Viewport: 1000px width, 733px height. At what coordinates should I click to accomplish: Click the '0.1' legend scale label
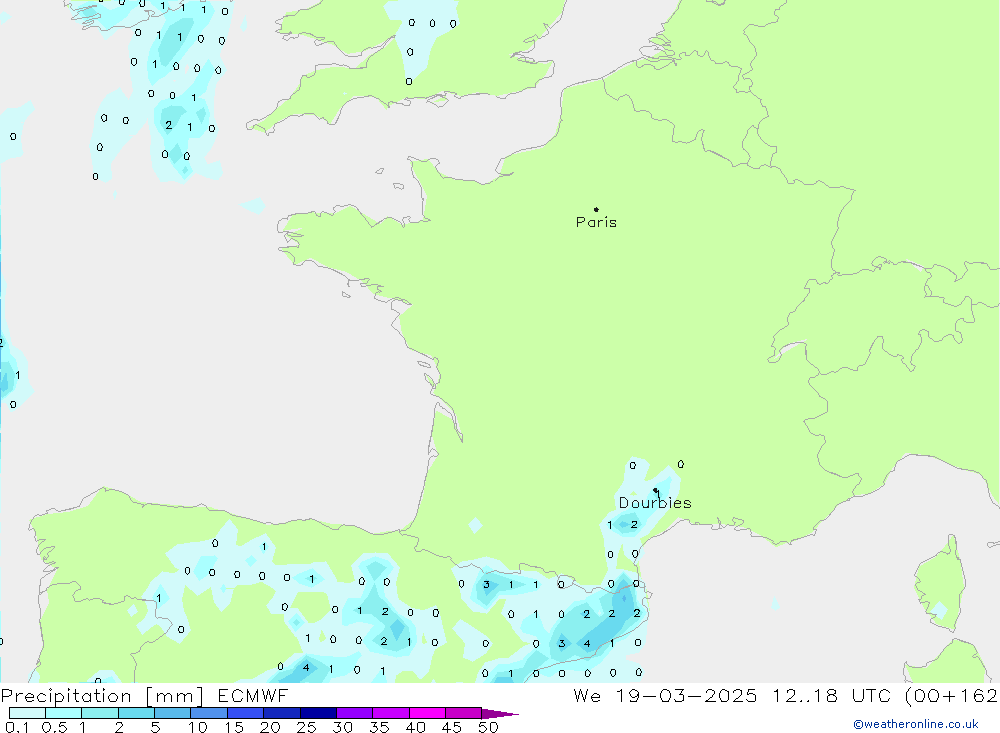[17, 727]
